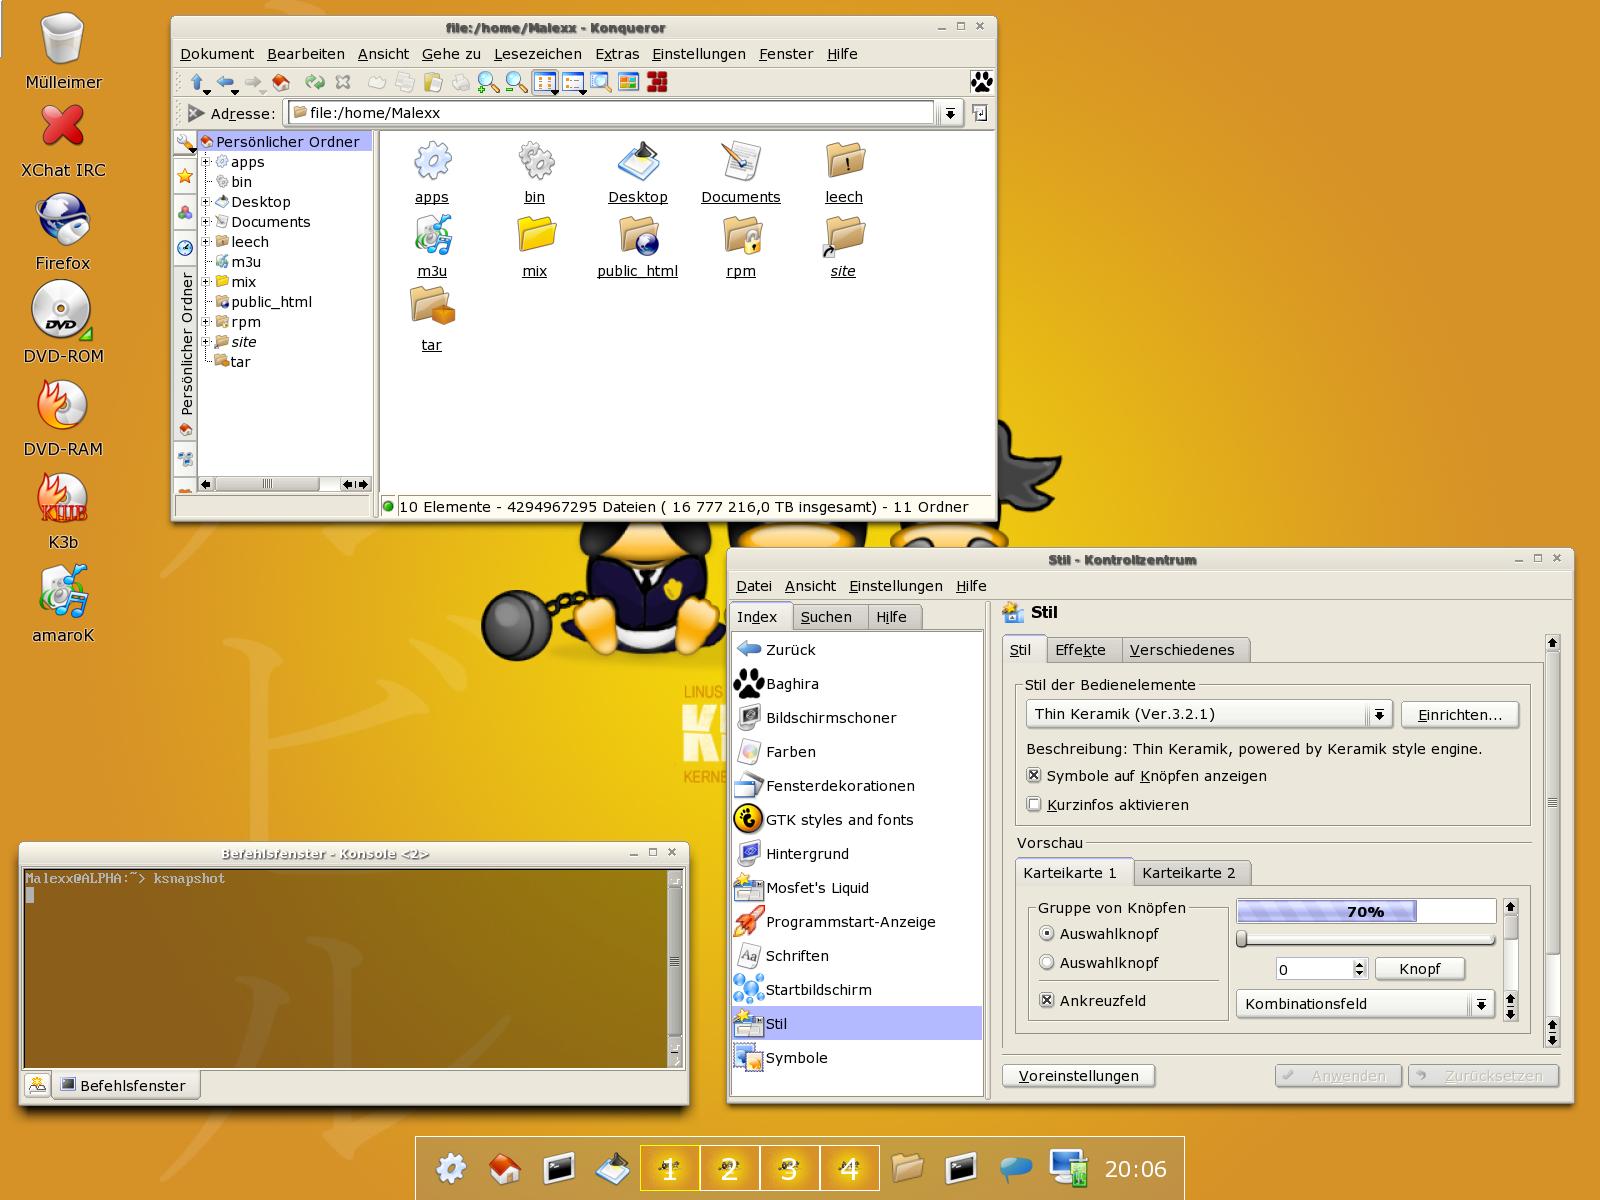Reload the Konqueror folder view

(315, 82)
